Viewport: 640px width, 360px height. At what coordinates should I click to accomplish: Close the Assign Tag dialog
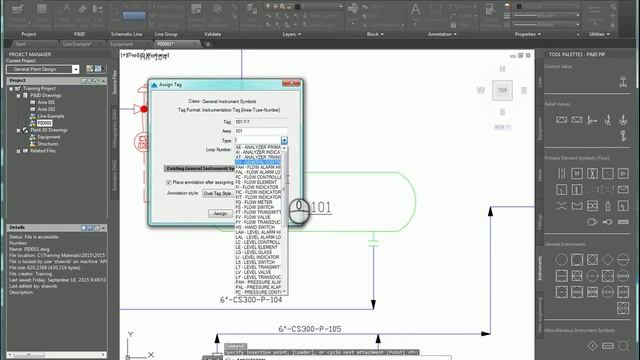click(x=291, y=84)
